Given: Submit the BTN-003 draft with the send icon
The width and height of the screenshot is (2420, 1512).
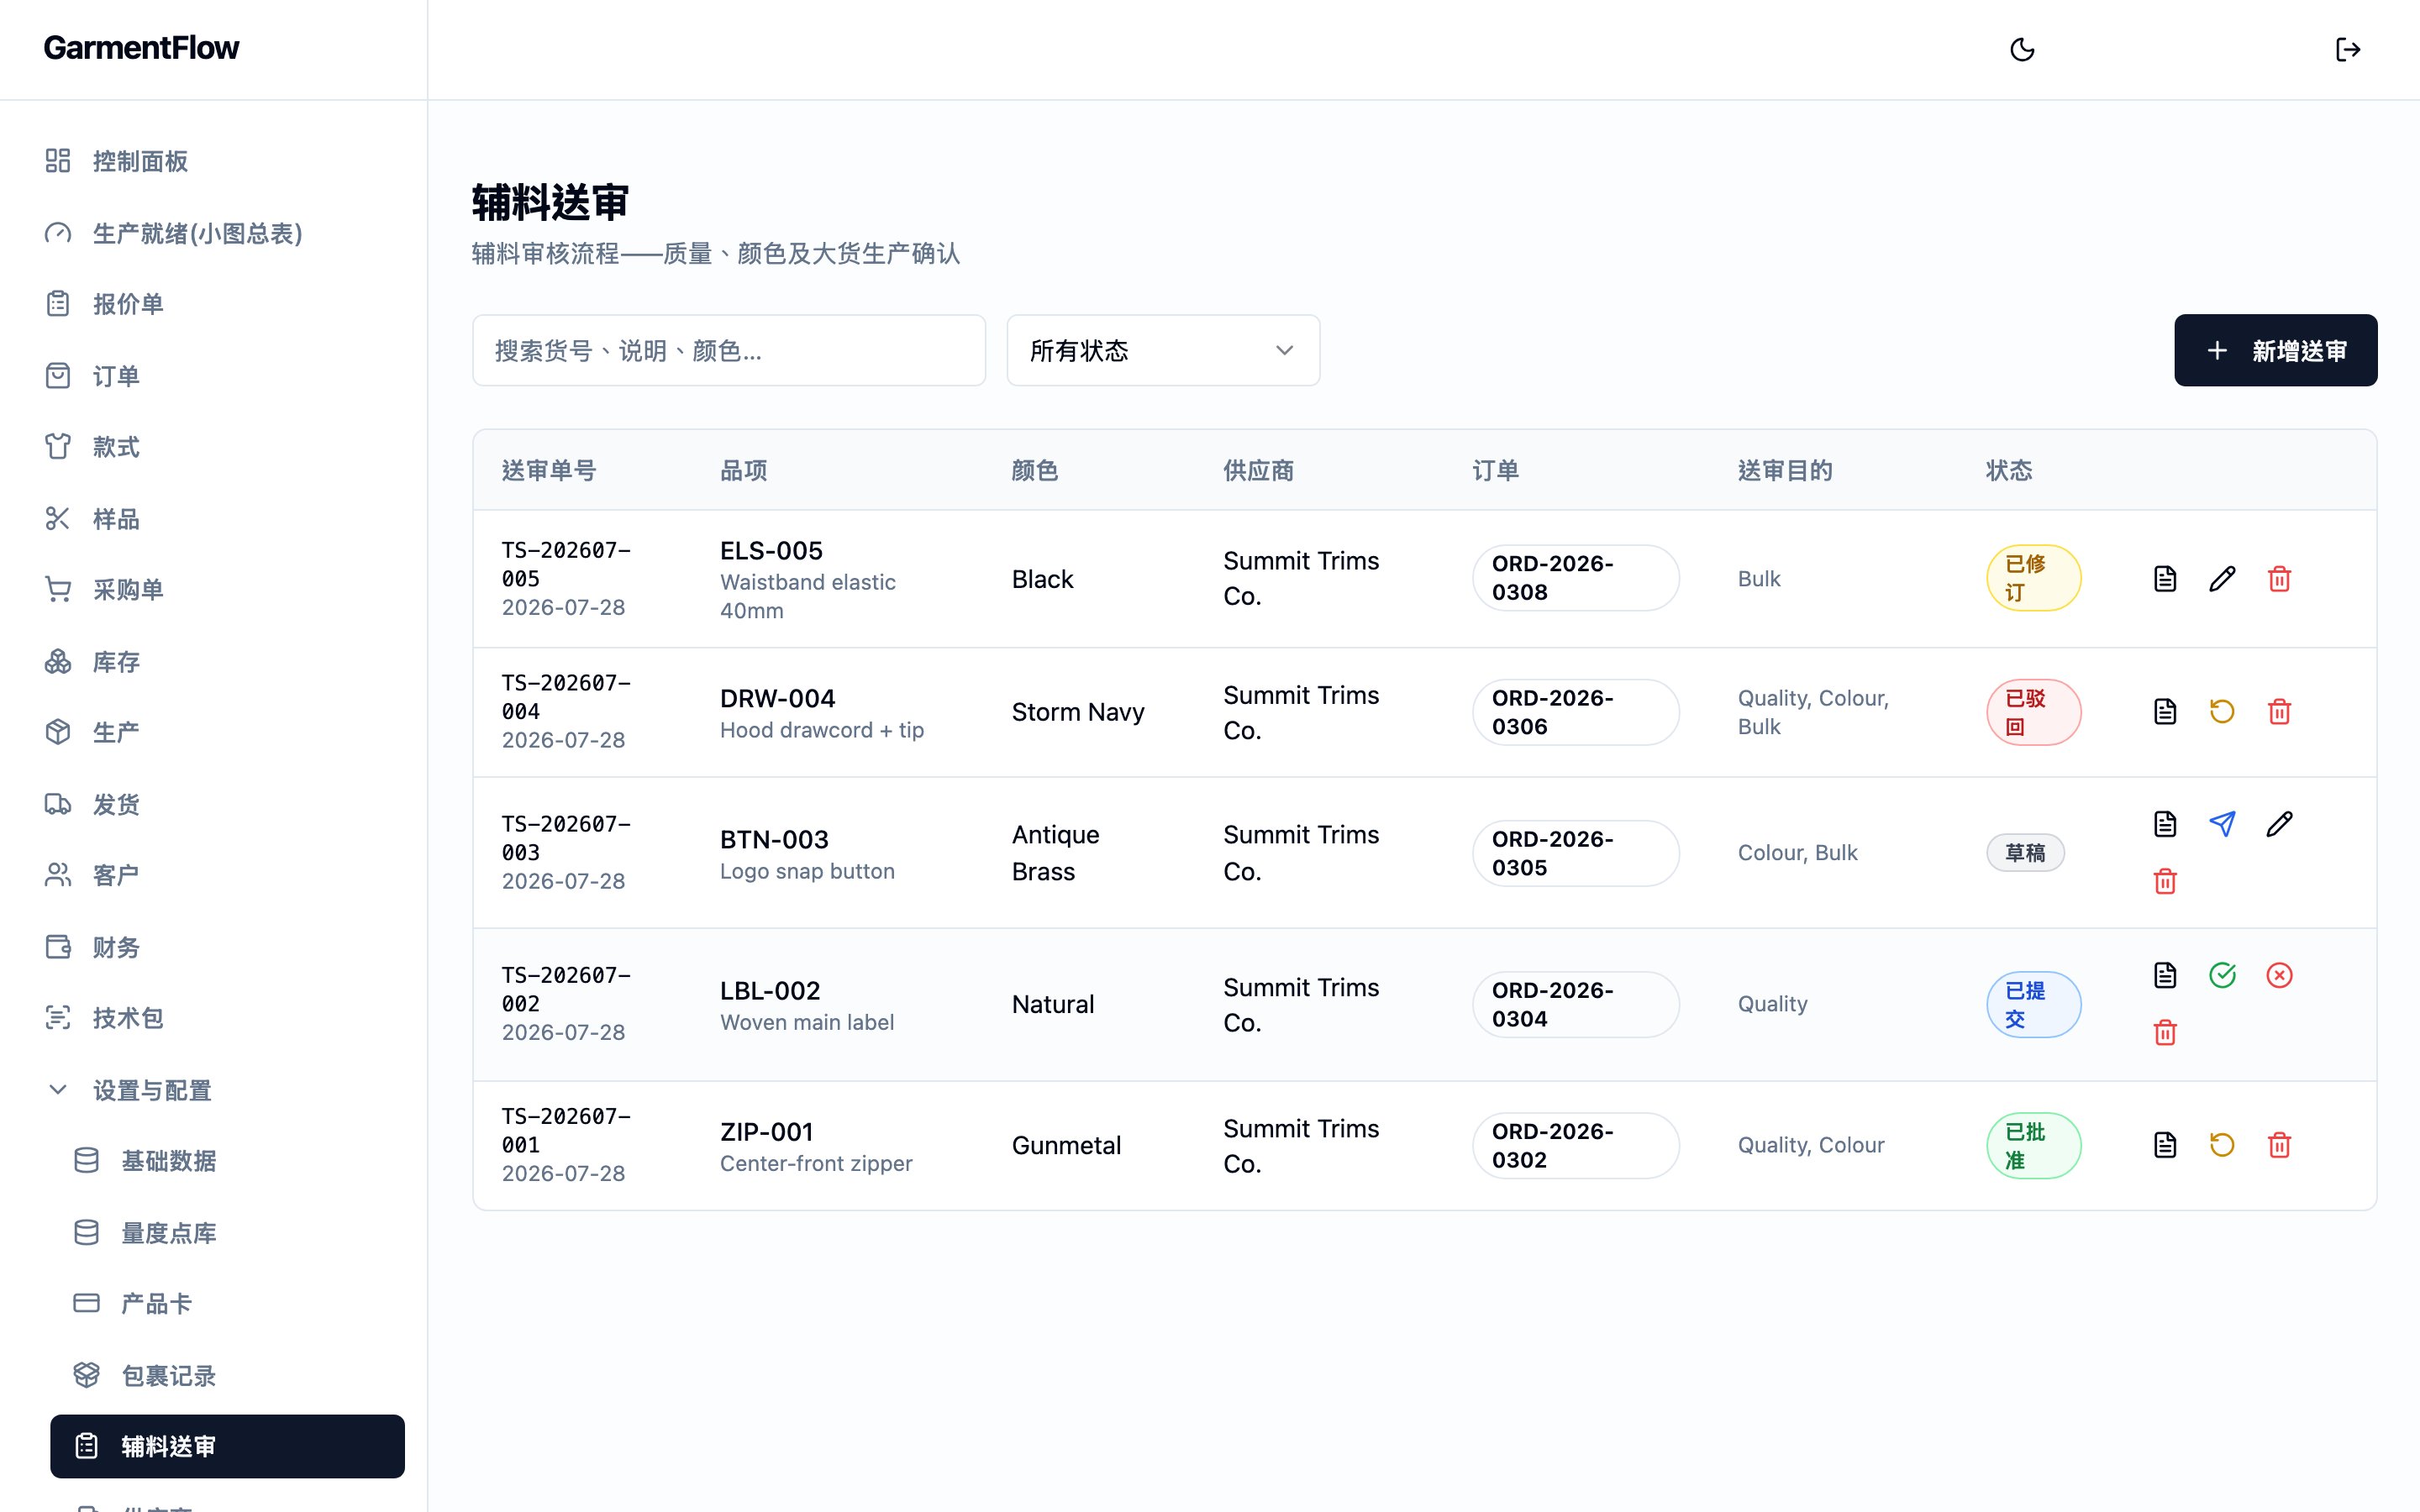Looking at the screenshot, I should (x=2222, y=824).
